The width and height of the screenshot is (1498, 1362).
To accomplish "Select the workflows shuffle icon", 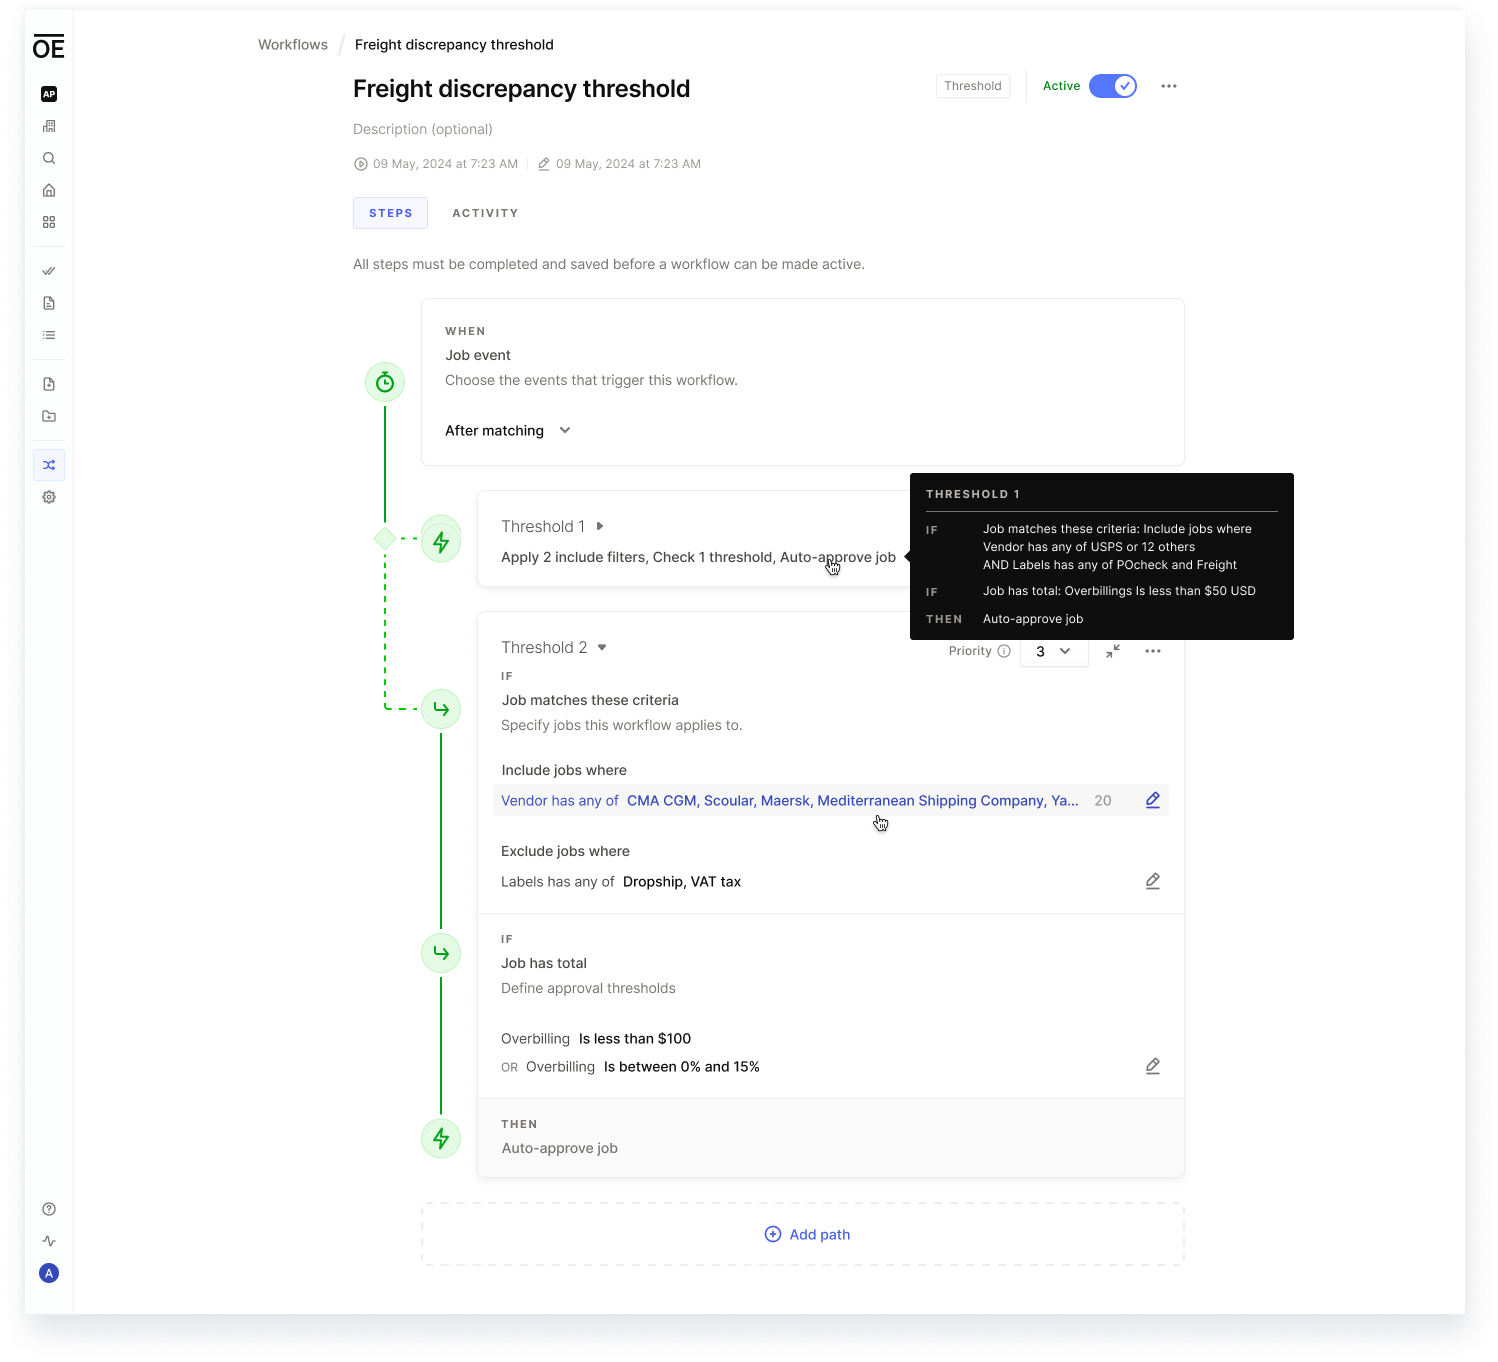I will click(49, 465).
